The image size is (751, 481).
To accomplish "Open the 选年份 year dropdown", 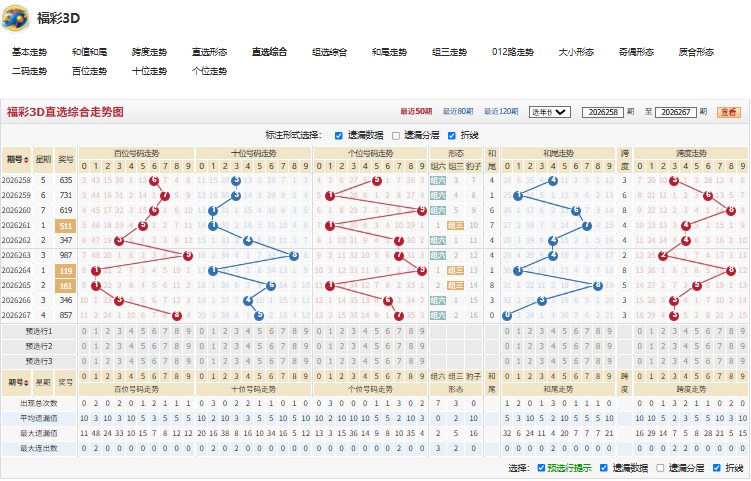I will (x=549, y=112).
